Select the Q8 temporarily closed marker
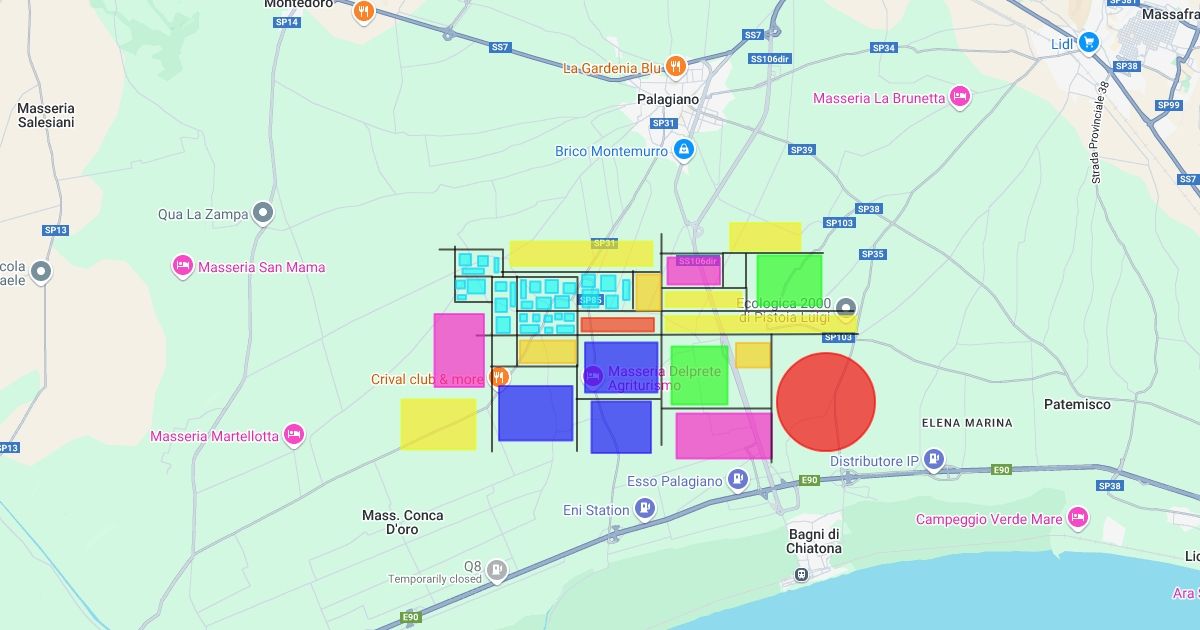The image size is (1200, 630). tap(497, 570)
